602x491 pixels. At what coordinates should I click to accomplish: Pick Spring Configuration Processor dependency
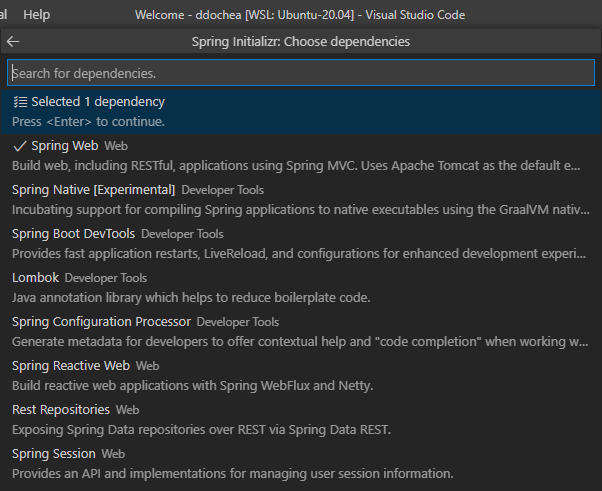click(x=301, y=332)
